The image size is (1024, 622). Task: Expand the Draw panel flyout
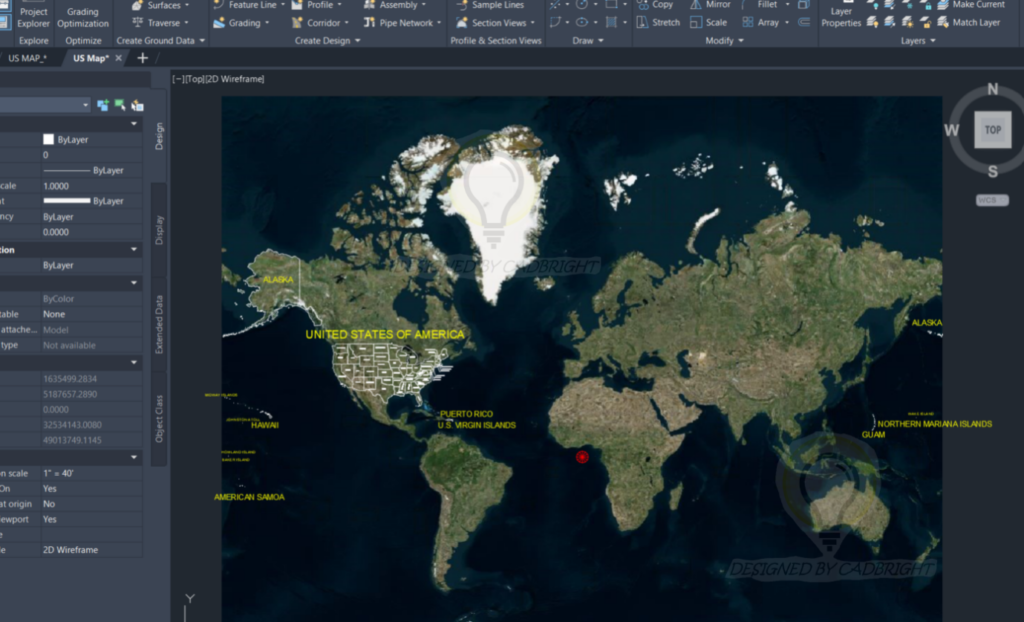601,40
